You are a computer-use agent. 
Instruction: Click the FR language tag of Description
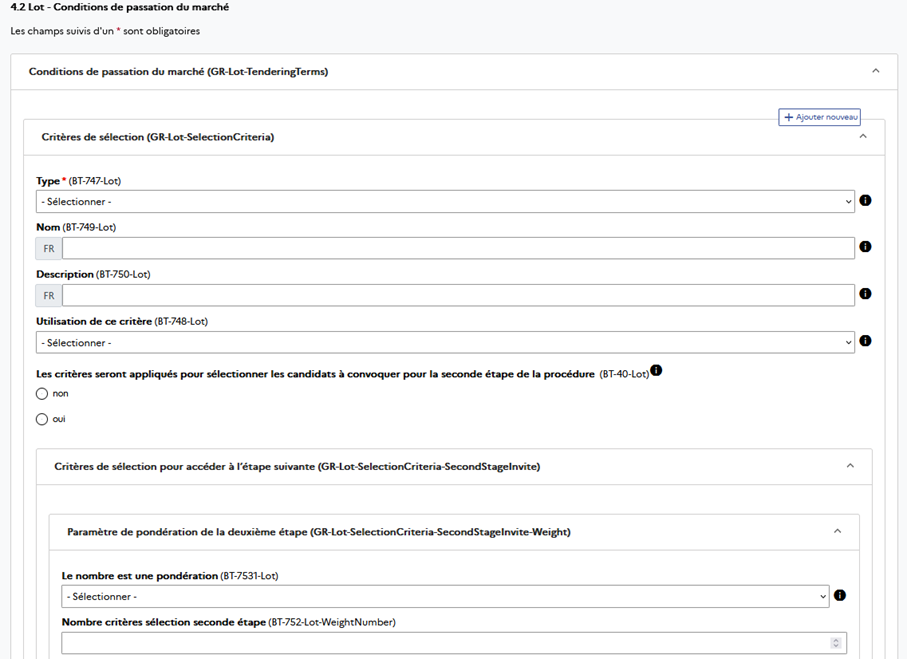(x=49, y=295)
